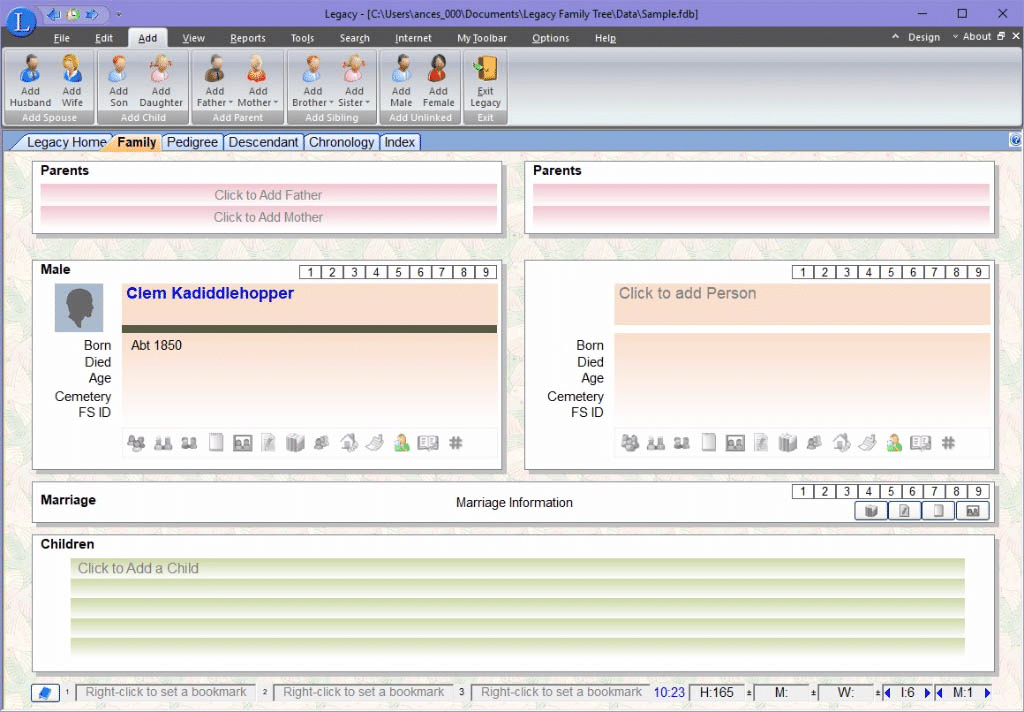Toggle tag 3 in spouse panel

(847, 272)
